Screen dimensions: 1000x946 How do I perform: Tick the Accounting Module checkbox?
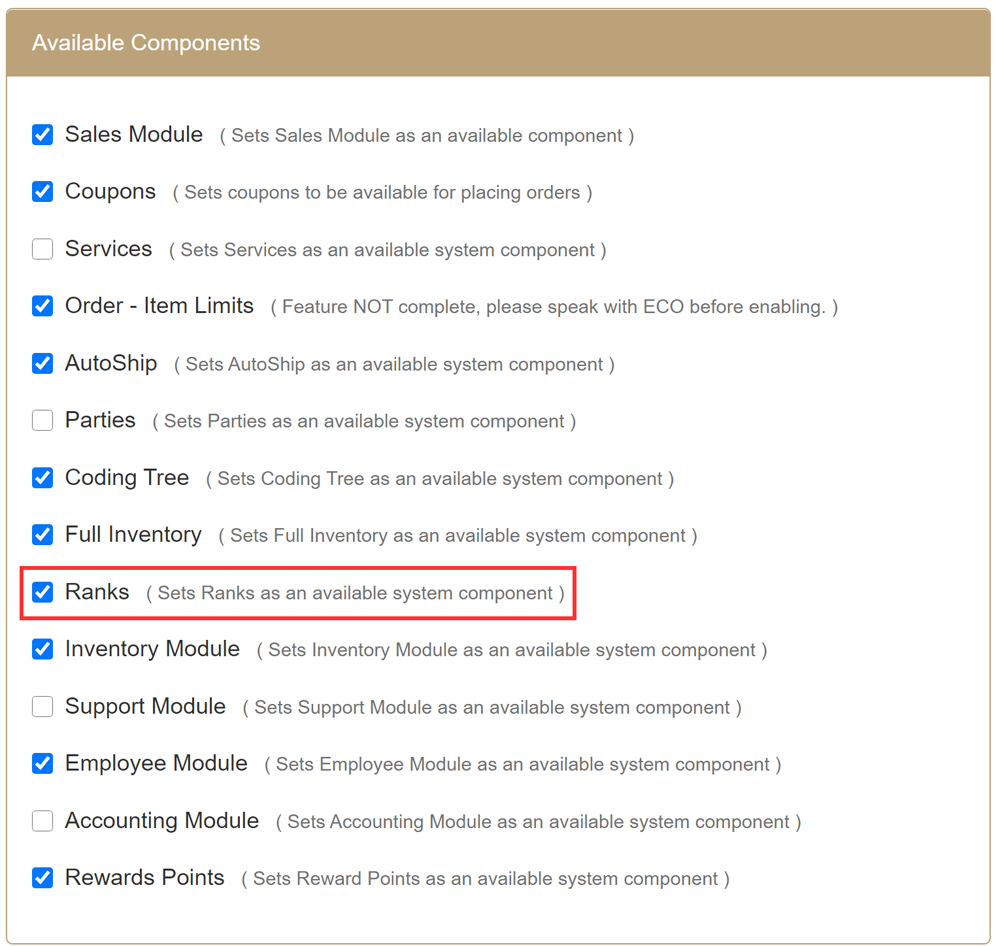tap(42, 821)
